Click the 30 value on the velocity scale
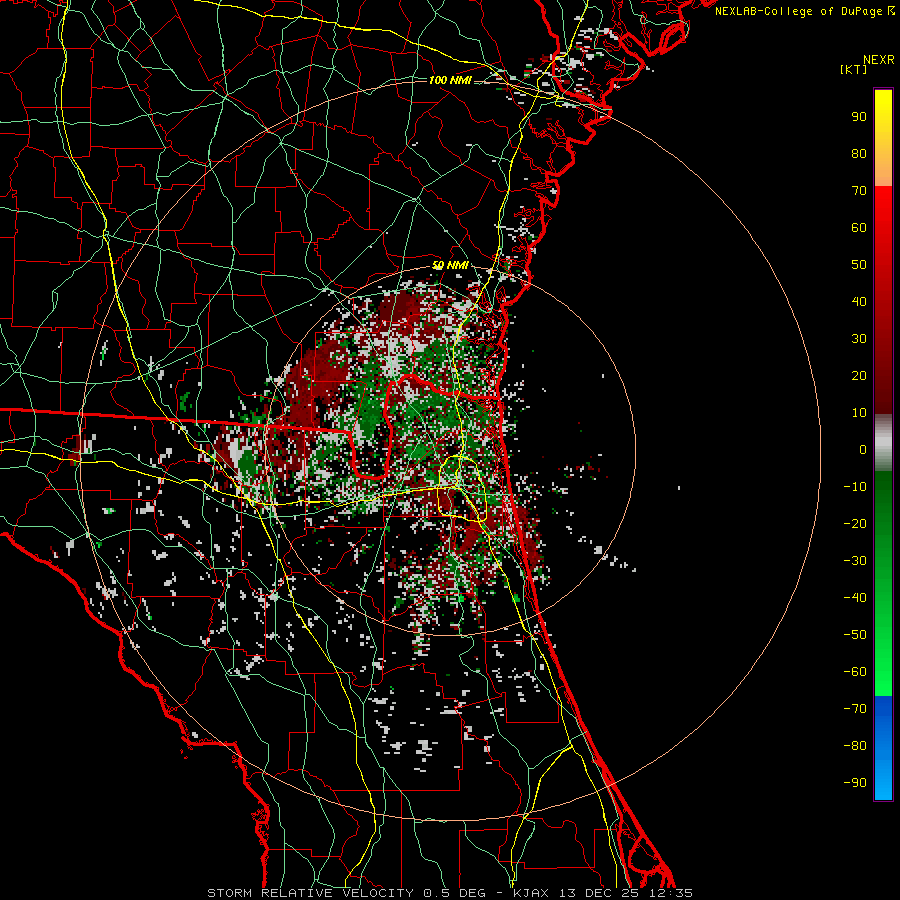 point(859,339)
